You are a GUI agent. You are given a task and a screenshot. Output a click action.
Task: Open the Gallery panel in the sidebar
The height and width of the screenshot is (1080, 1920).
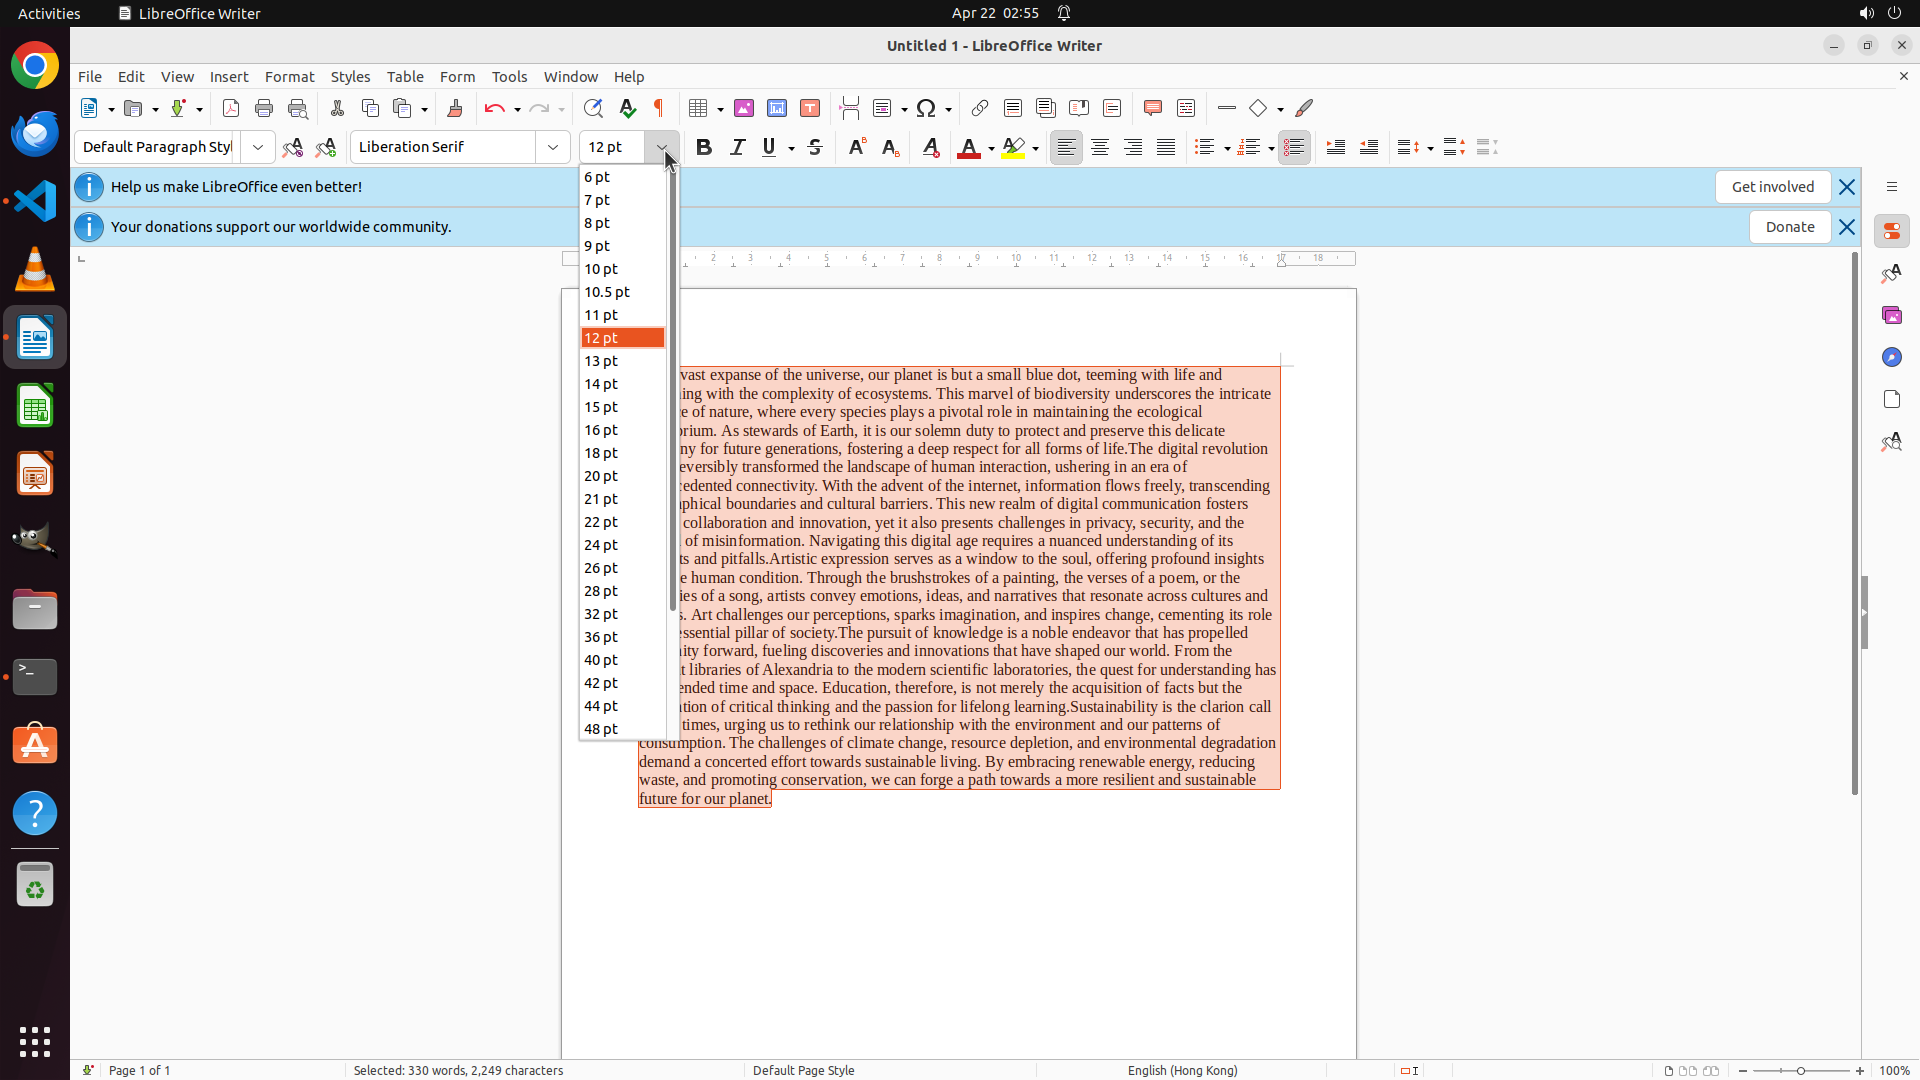[x=1891, y=315]
